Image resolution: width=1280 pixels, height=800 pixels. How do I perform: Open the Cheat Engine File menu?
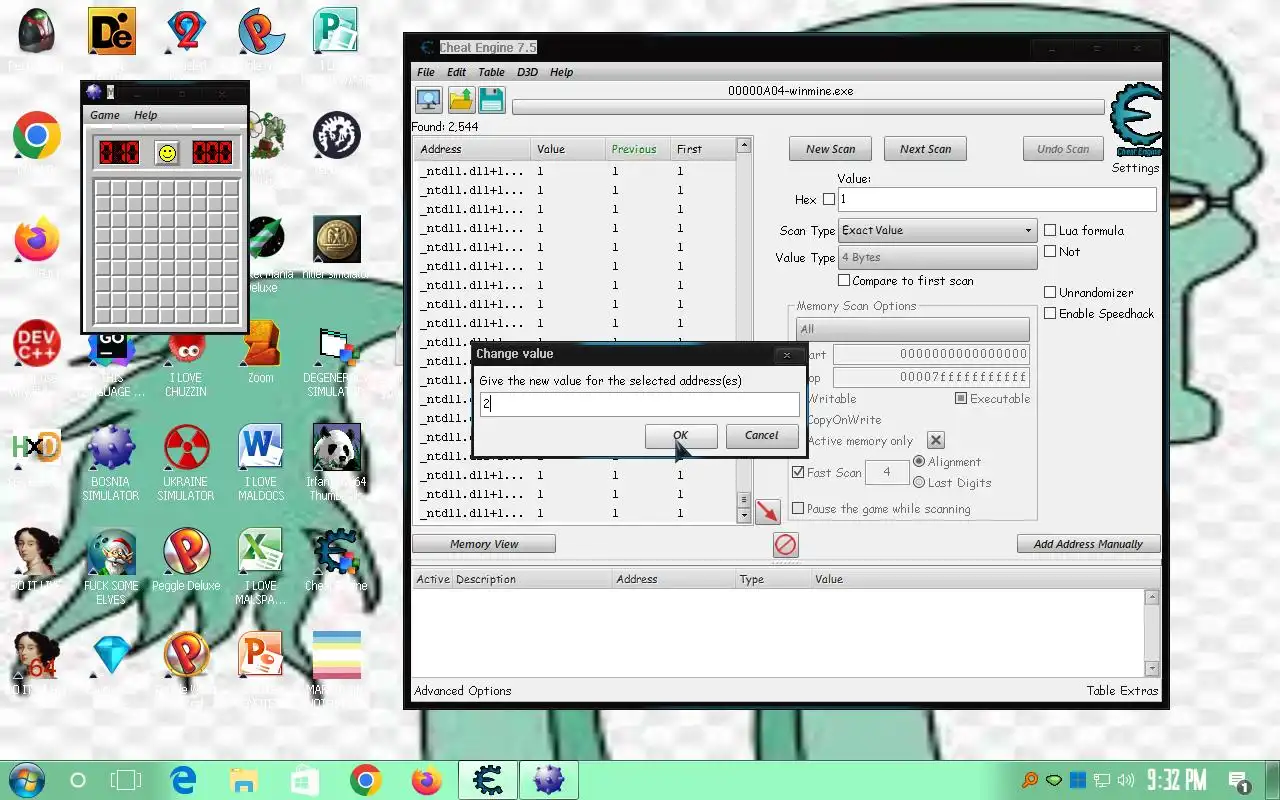(x=426, y=72)
